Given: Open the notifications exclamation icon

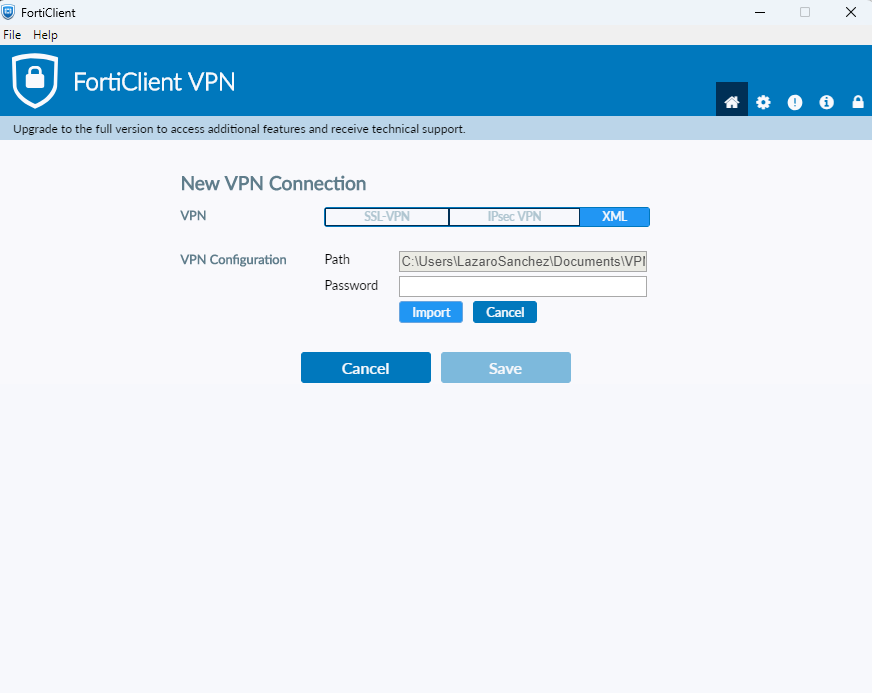Looking at the screenshot, I should tap(795, 102).
